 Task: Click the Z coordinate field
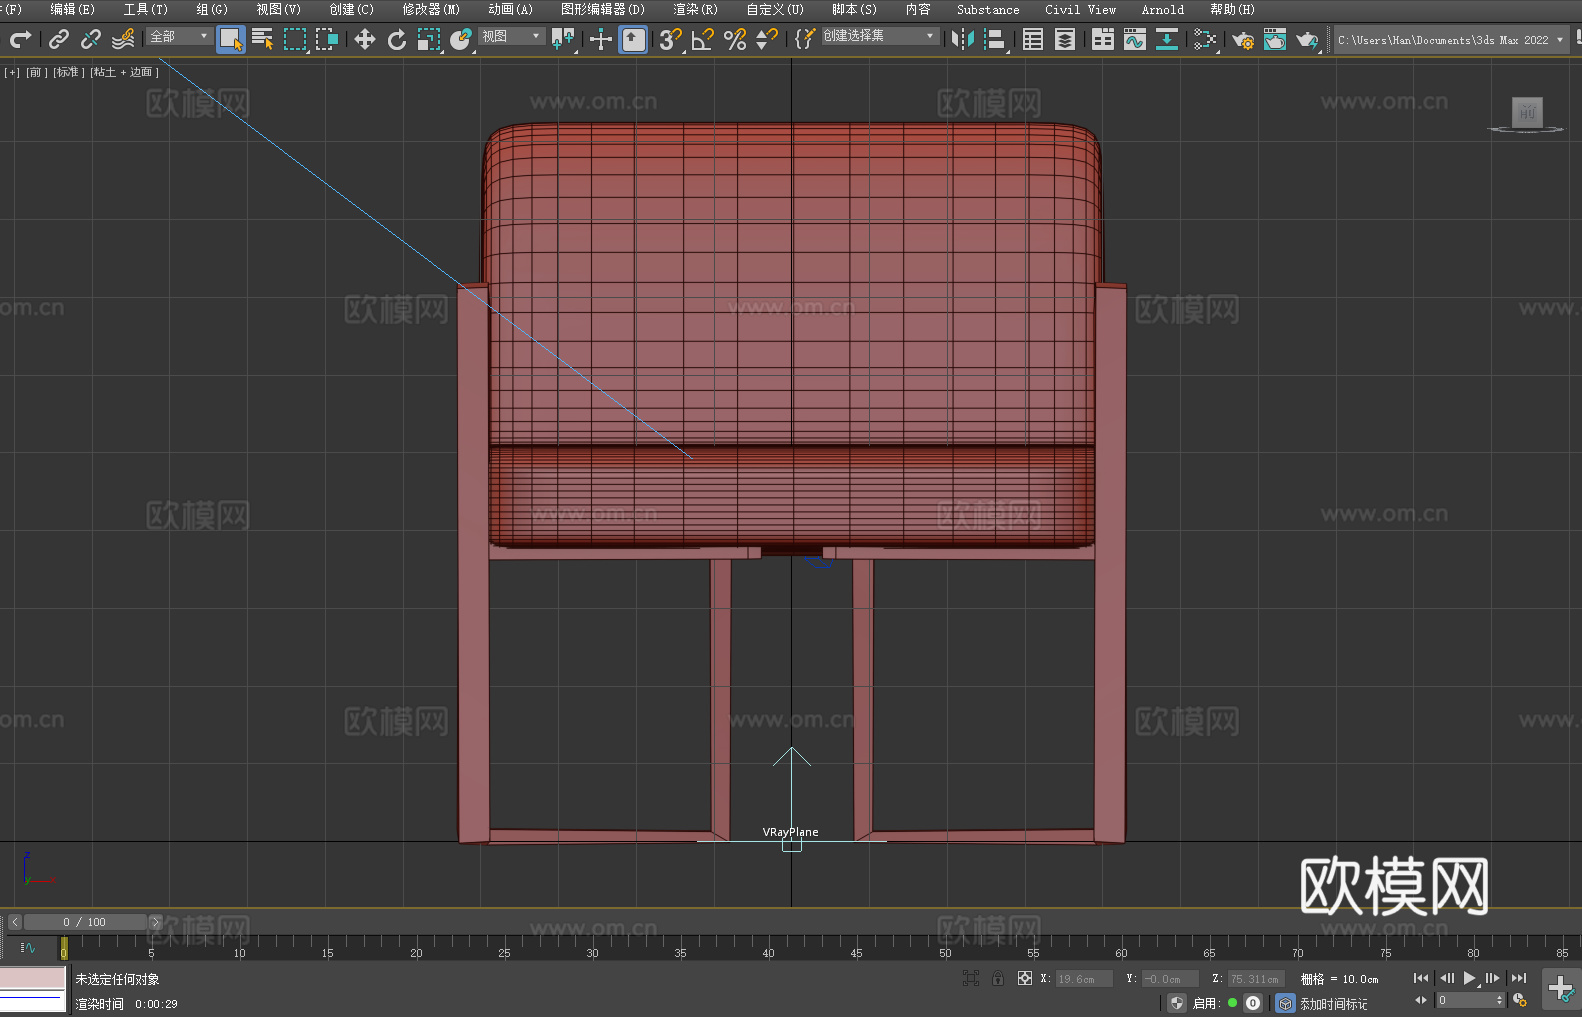pyautogui.click(x=1255, y=979)
